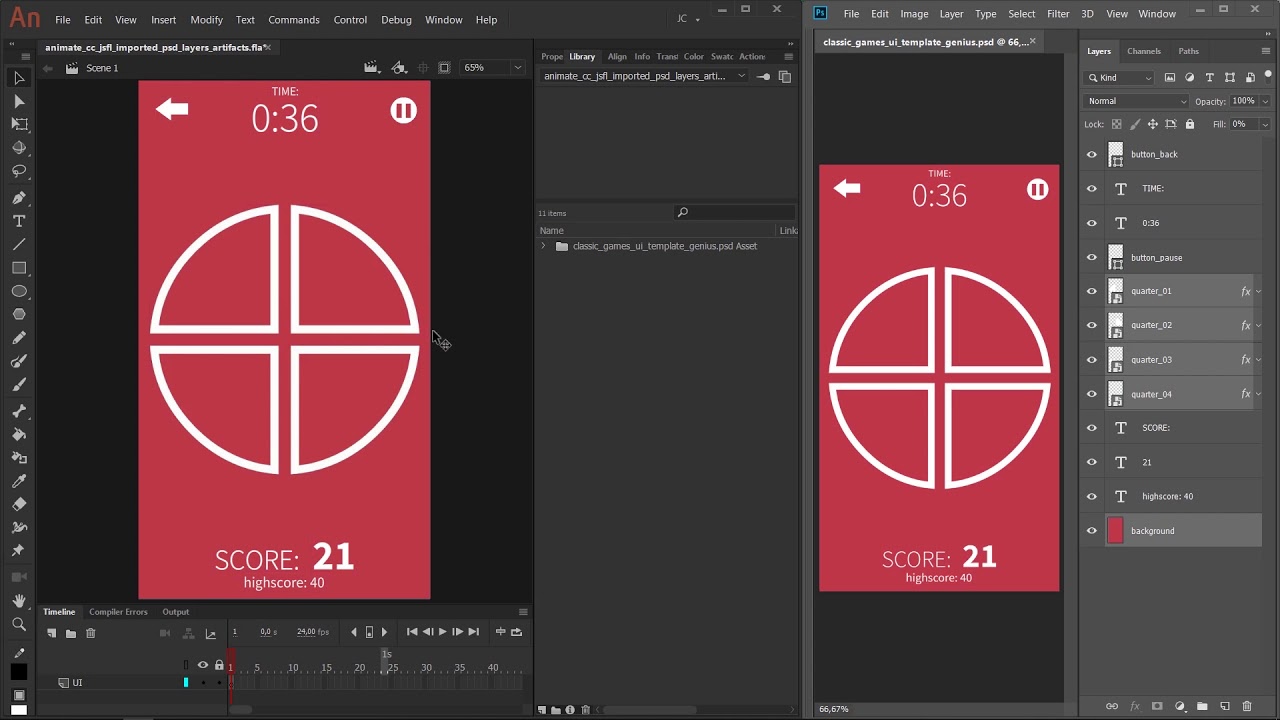The width and height of the screenshot is (1280, 720).
Task: Open the Normal blend mode dropdown
Action: pyautogui.click(x=1136, y=101)
